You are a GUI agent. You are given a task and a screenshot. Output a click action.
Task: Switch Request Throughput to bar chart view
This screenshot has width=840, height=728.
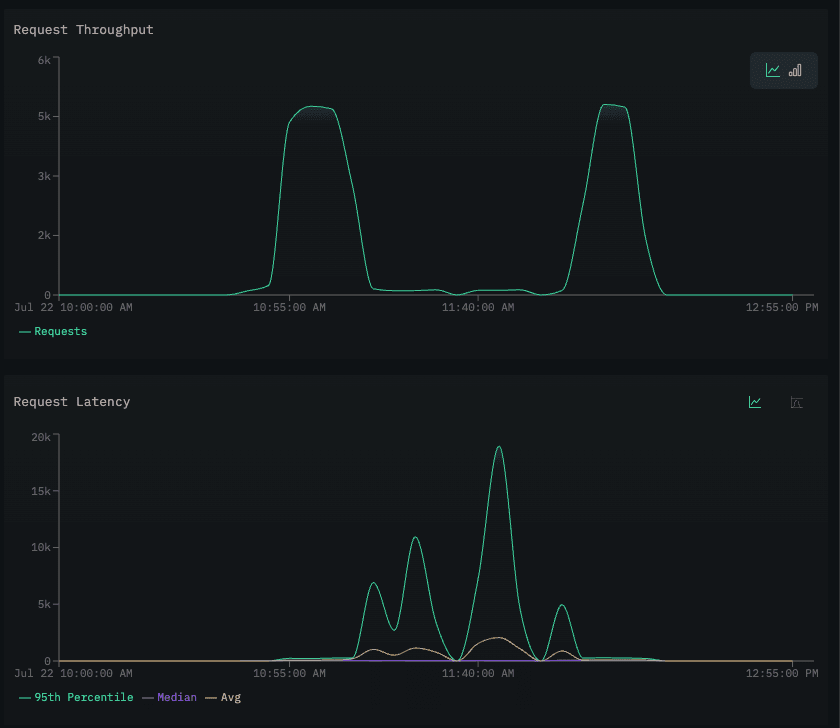pos(796,70)
